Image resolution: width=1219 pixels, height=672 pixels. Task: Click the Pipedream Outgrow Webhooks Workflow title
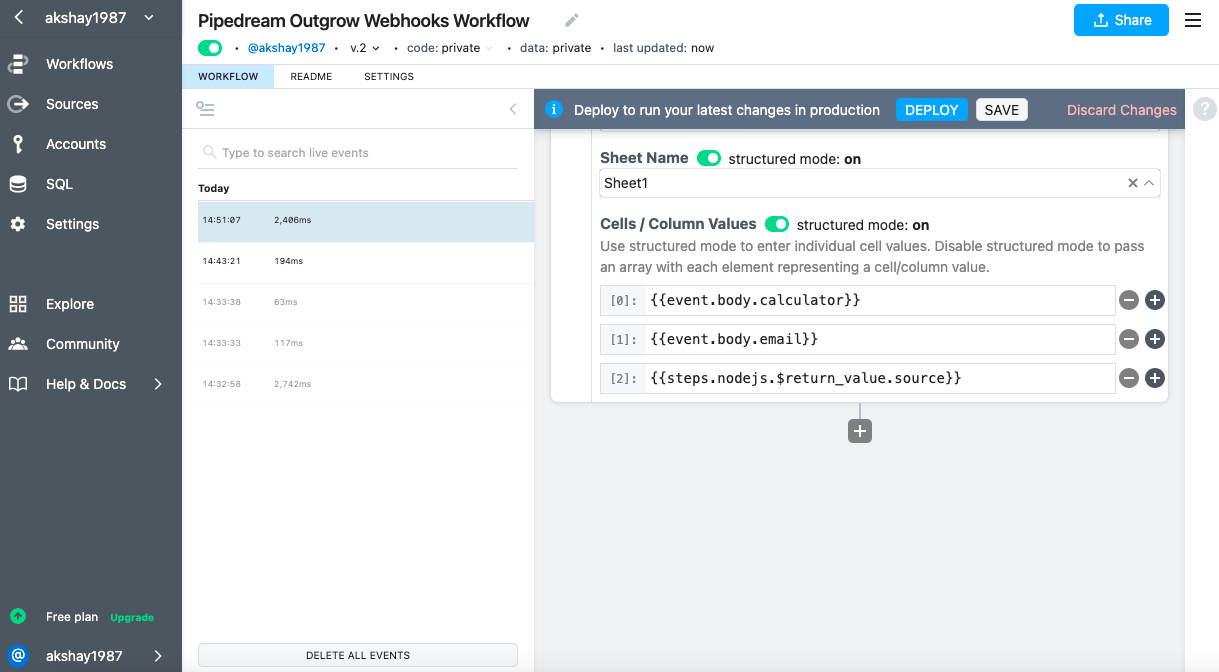(x=364, y=21)
